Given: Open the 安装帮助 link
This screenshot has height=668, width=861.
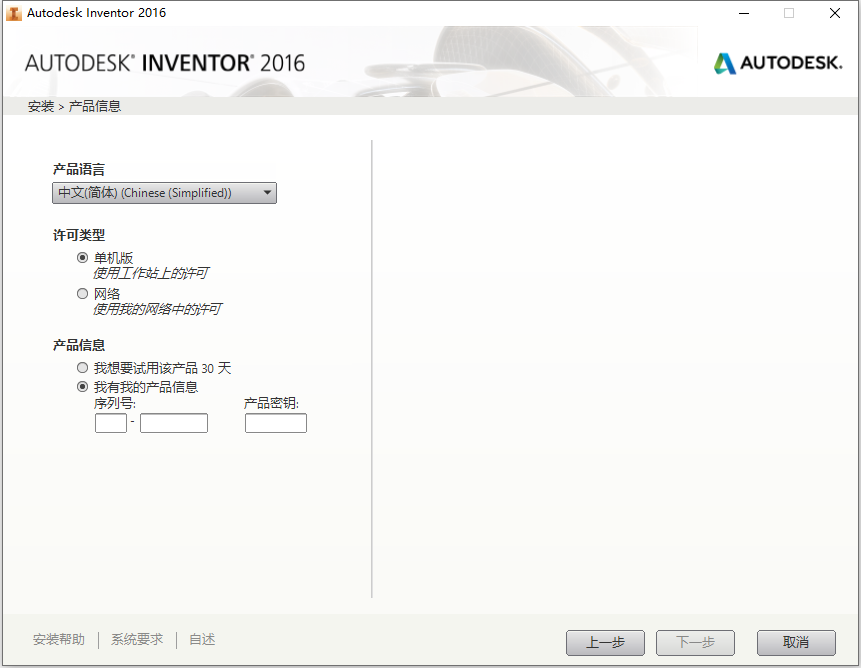Looking at the screenshot, I should click(59, 639).
